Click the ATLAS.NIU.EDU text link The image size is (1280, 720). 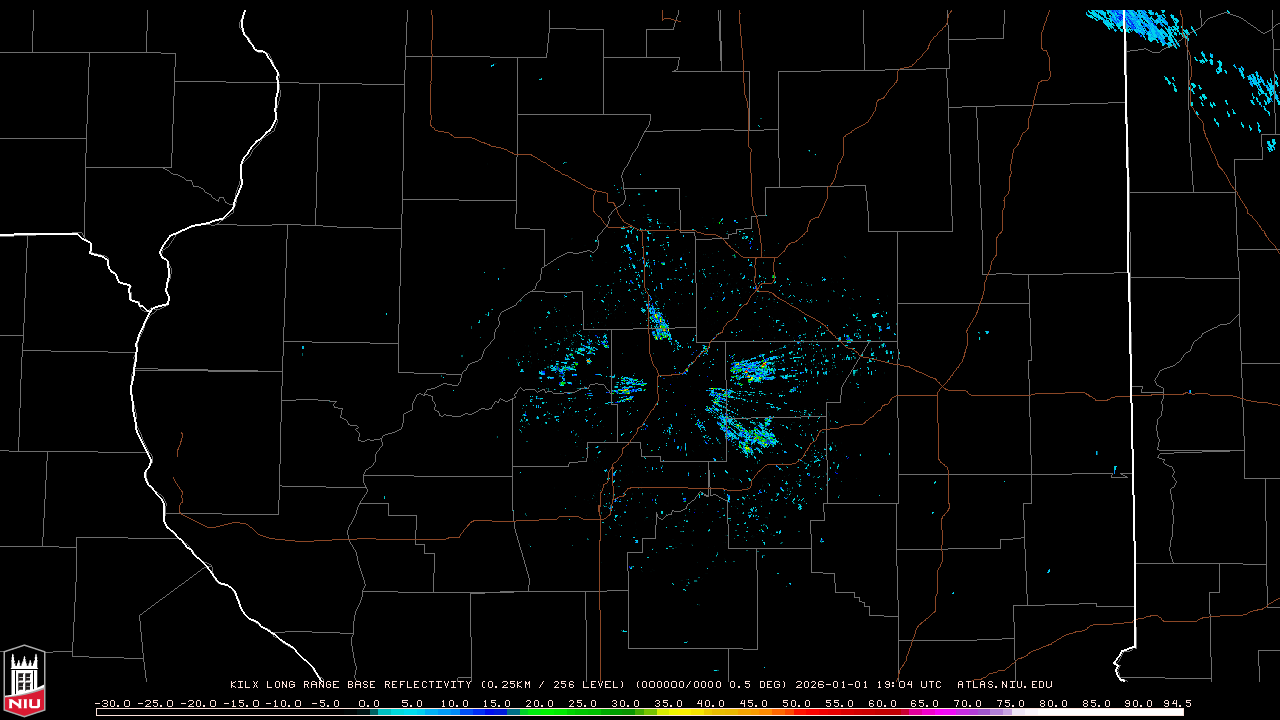tap(1004, 685)
